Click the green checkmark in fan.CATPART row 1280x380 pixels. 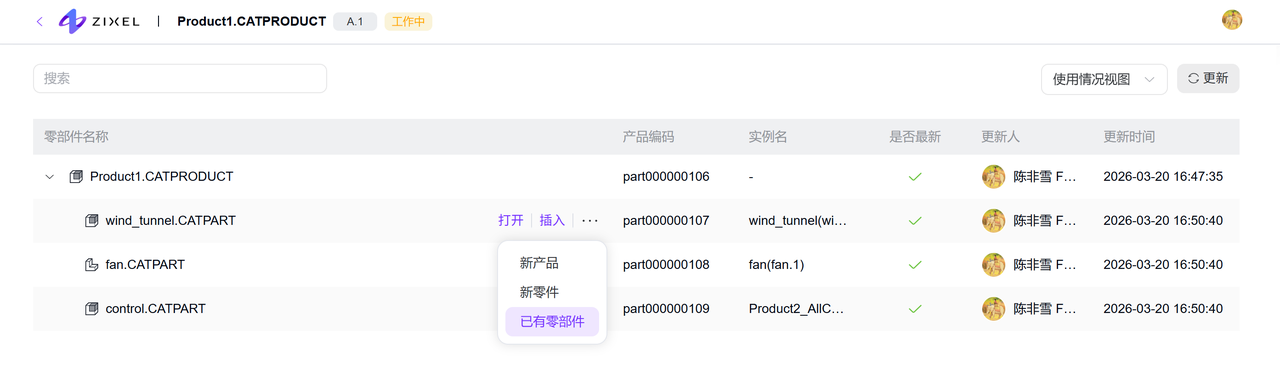point(915,265)
